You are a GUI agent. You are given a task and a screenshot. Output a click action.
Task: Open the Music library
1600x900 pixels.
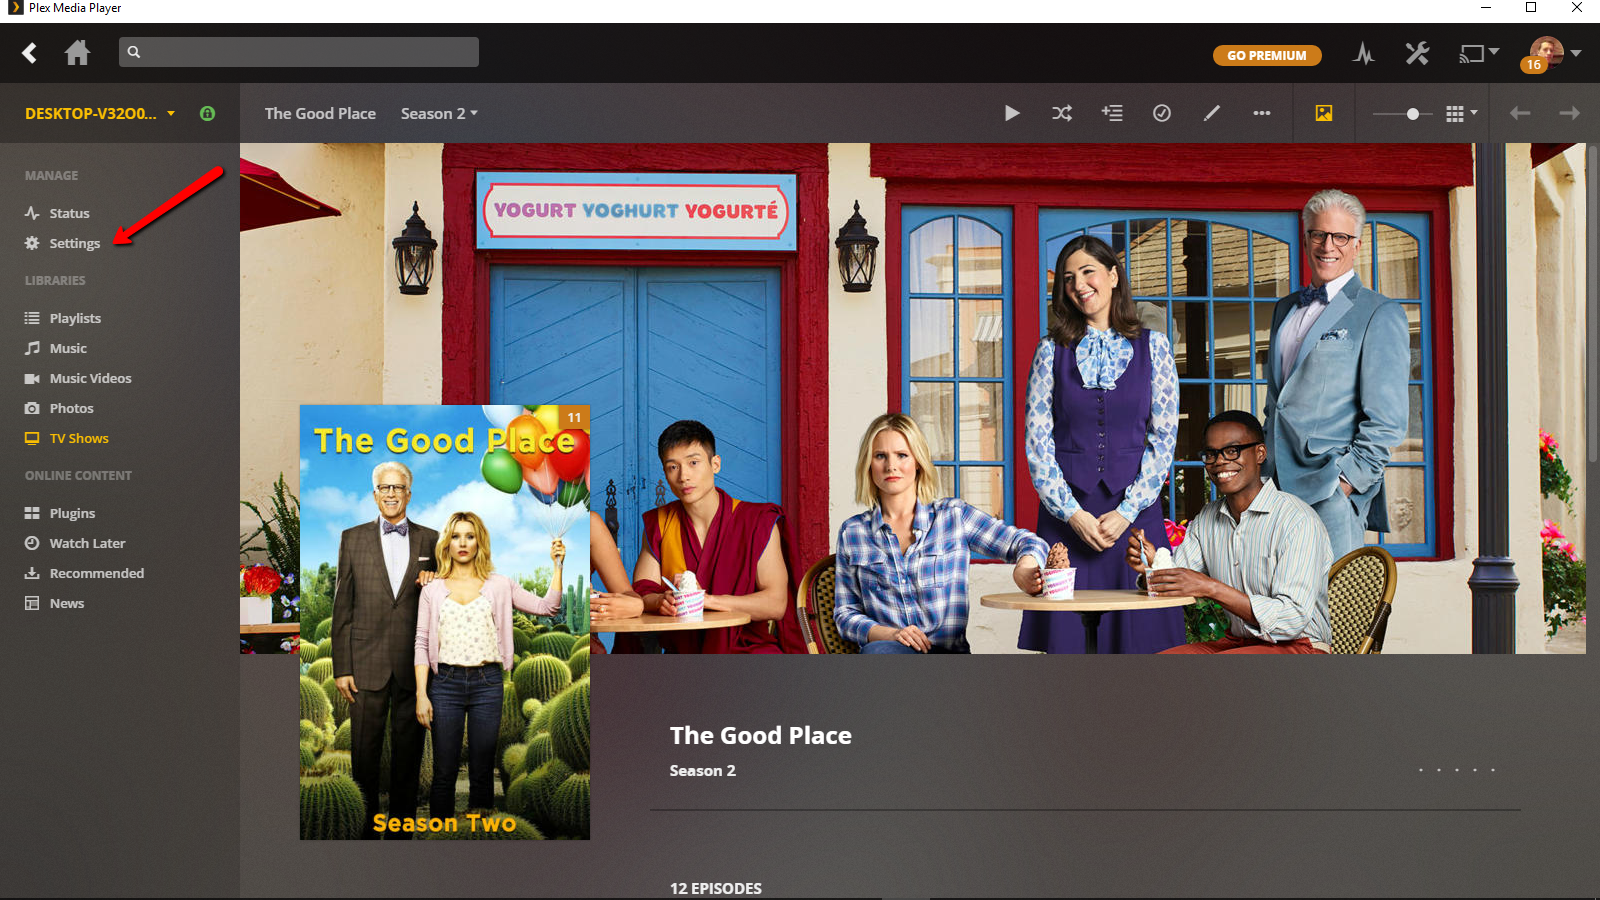click(68, 348)
